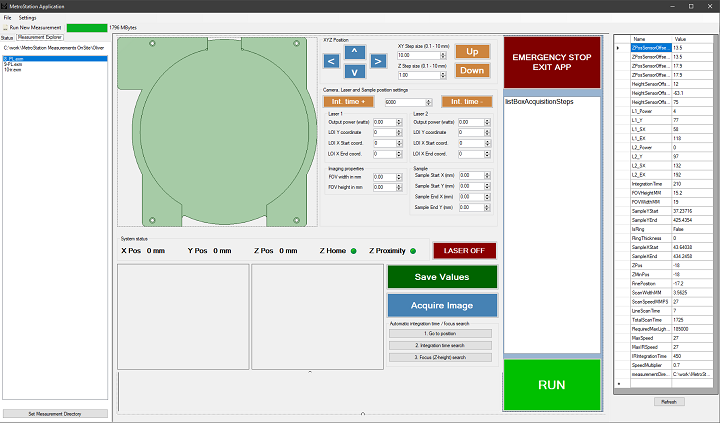Open the Settings menu
The image size is (720, 423).
click(x=27, y=18)
